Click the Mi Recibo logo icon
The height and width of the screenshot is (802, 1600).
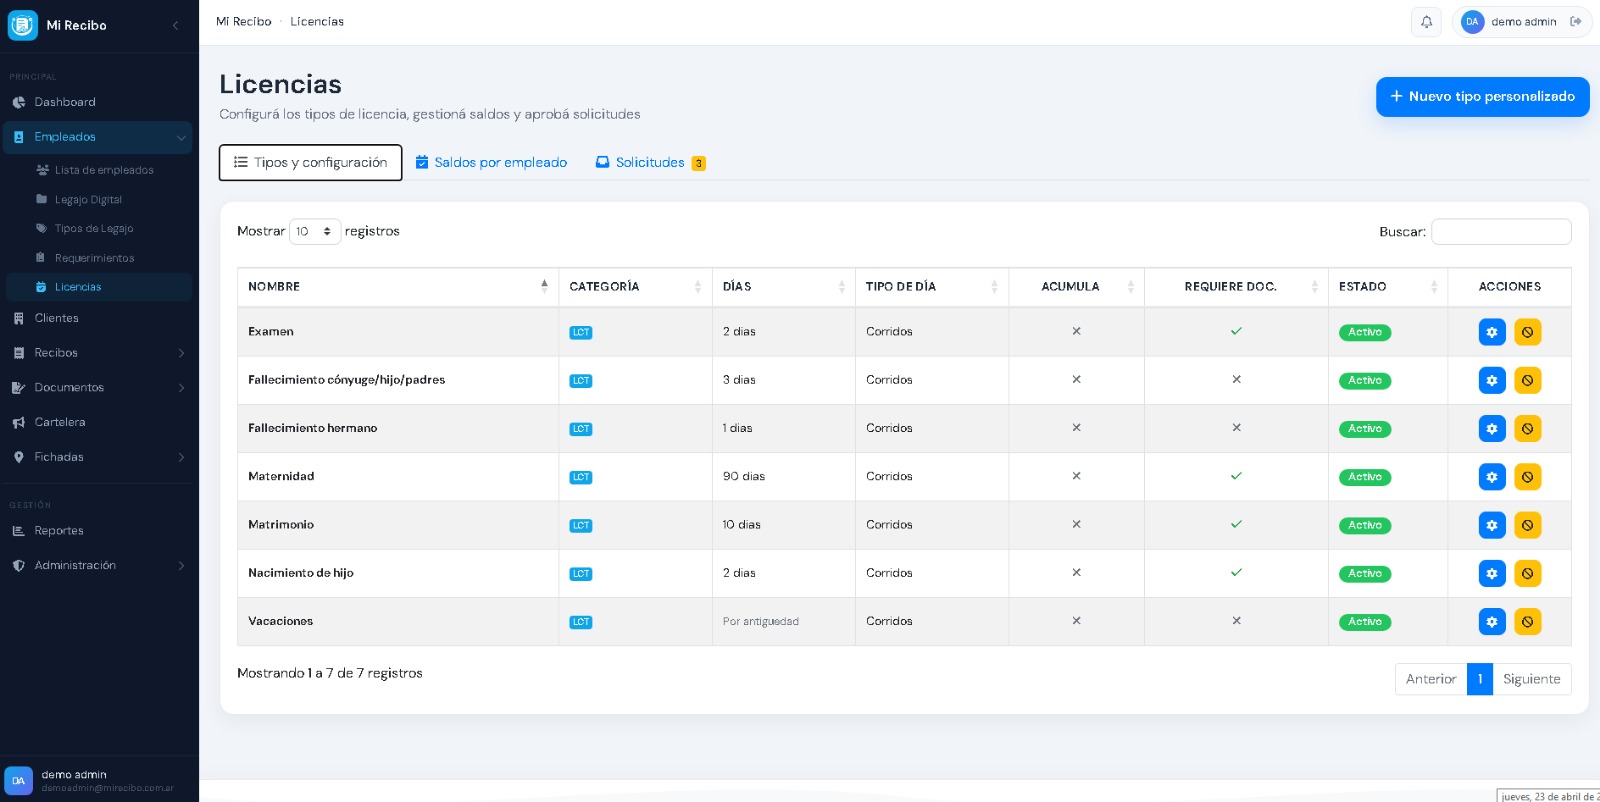coord(23,25)
